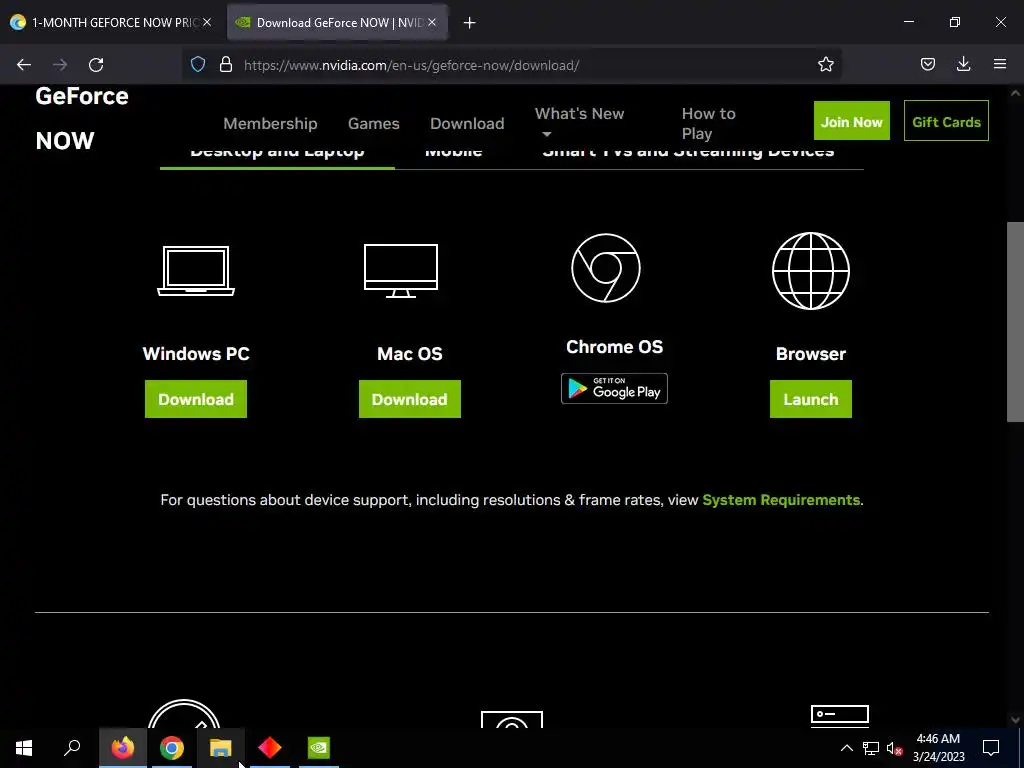The height and width of the screenshot is (768, 1024).
Task: Launch GeForce NOW in Browser
Action: (x=810, y=399)
